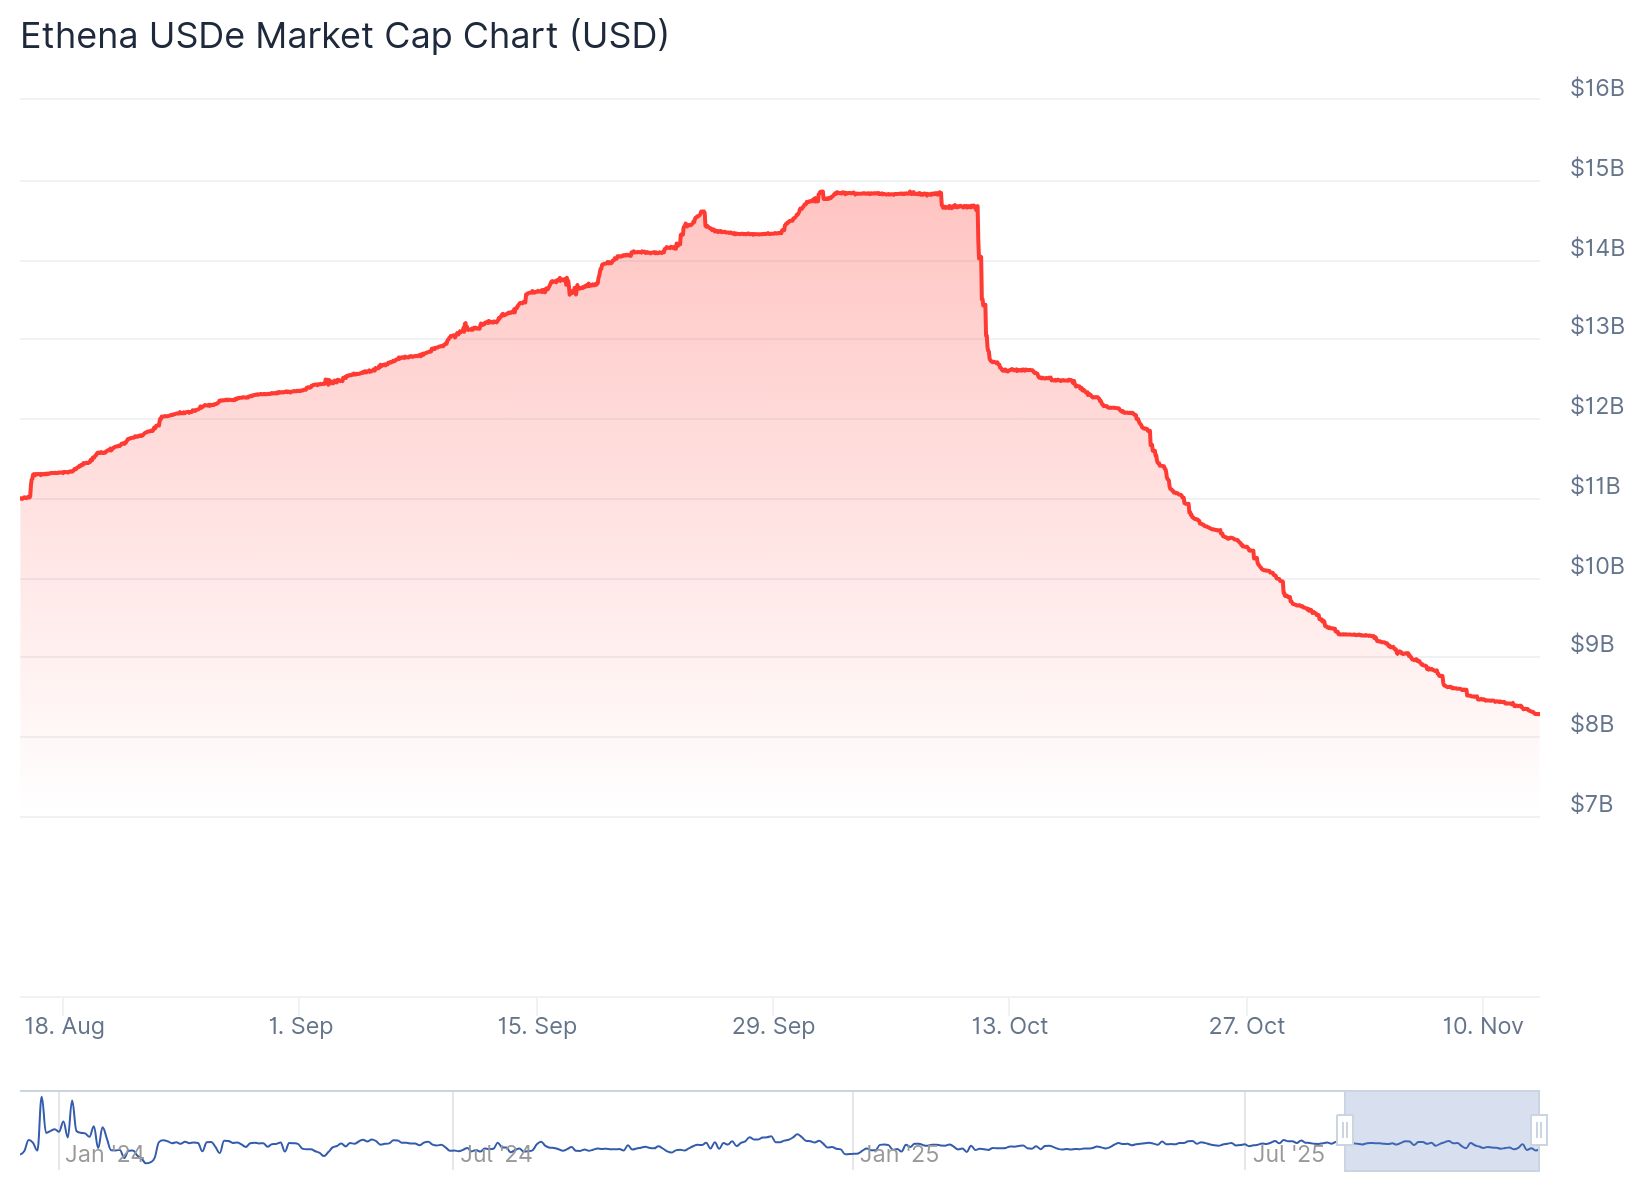Click the 1. Sep date label

tap(300, 1026)
